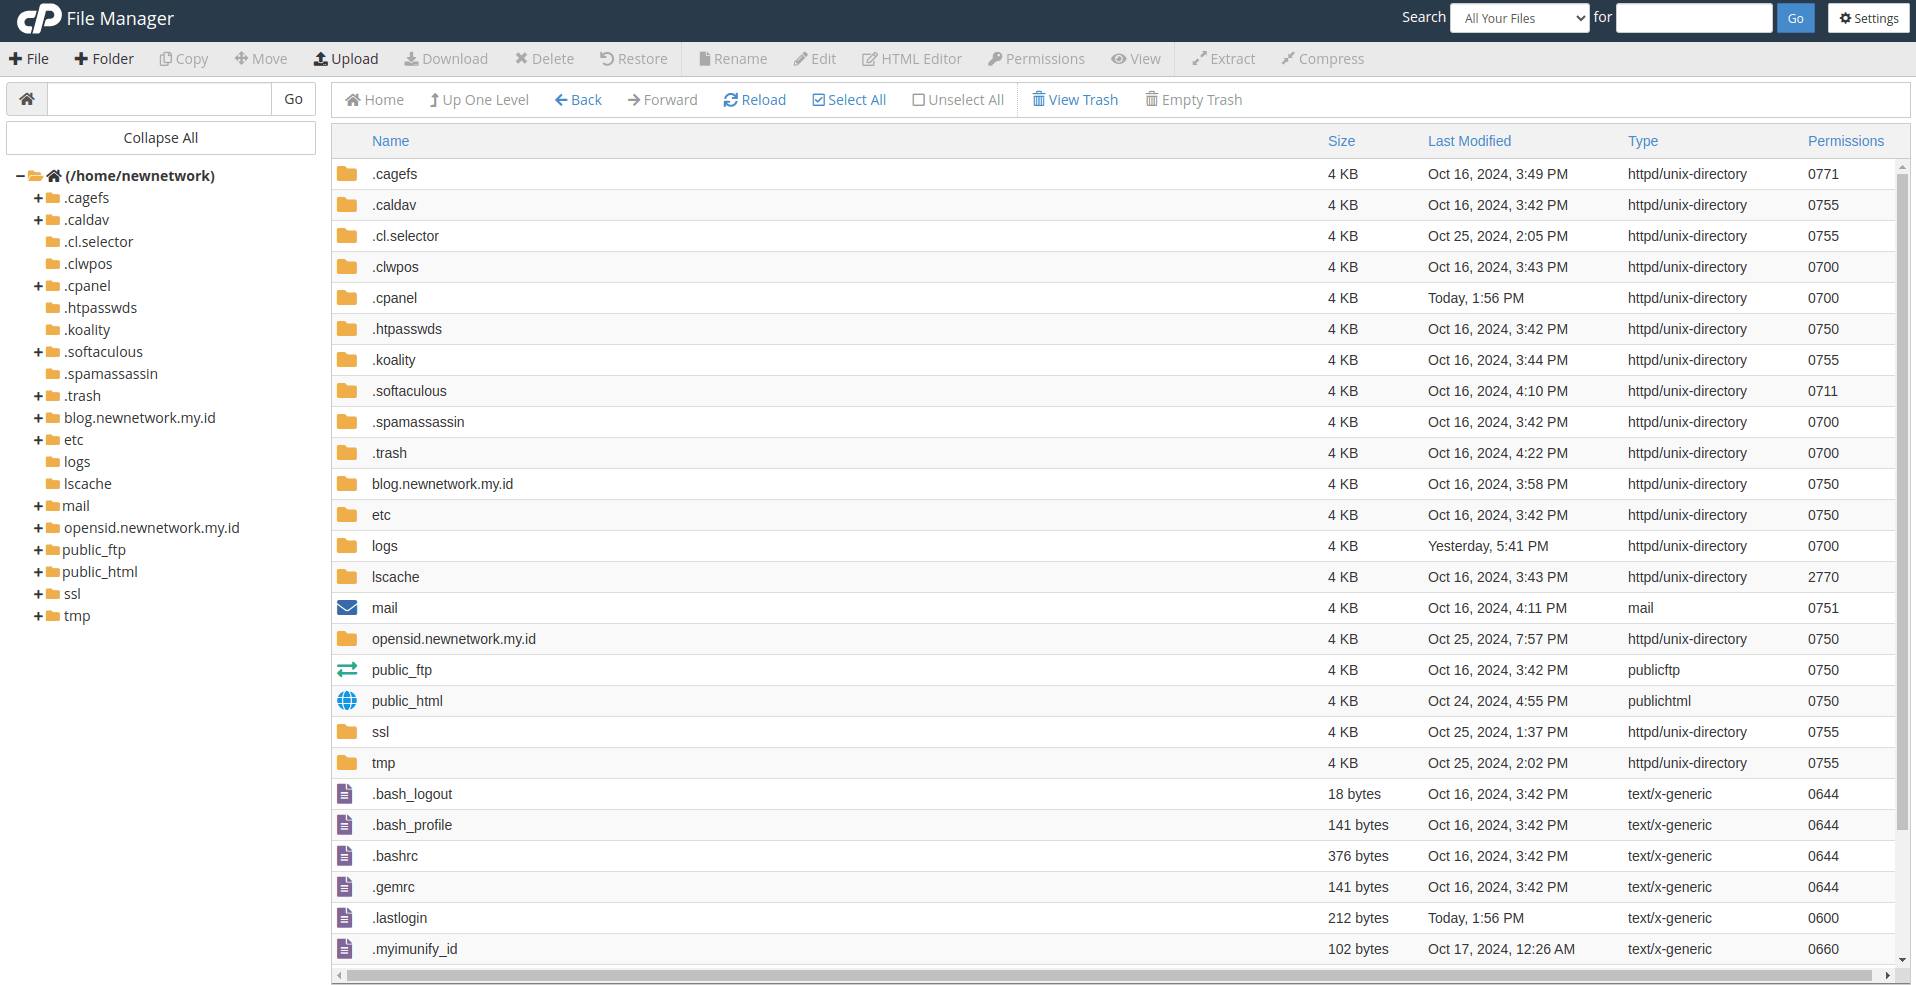Click the Extract icon
This screenshot has height=985, width=1916.
pyautogui.click(x=1223, y=58)
